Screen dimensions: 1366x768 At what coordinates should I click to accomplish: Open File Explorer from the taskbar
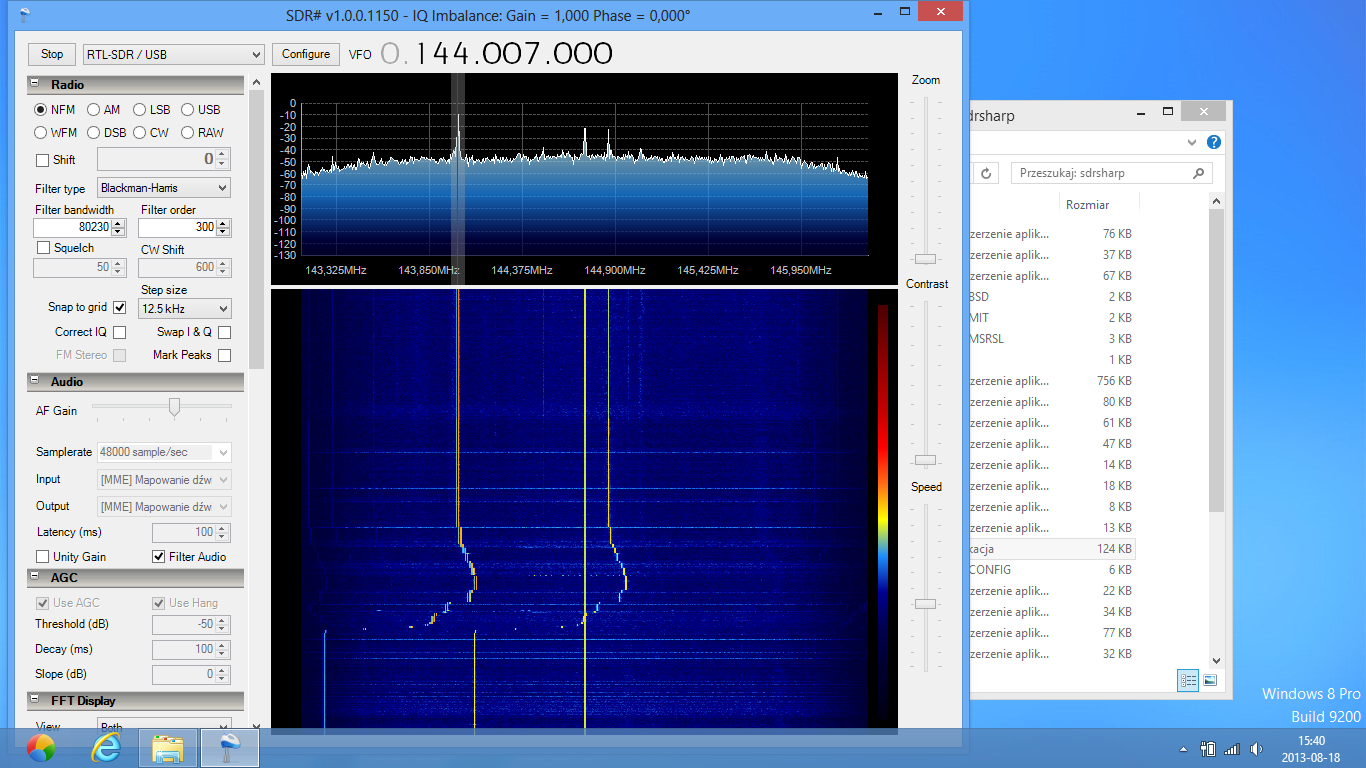(167, 747)
